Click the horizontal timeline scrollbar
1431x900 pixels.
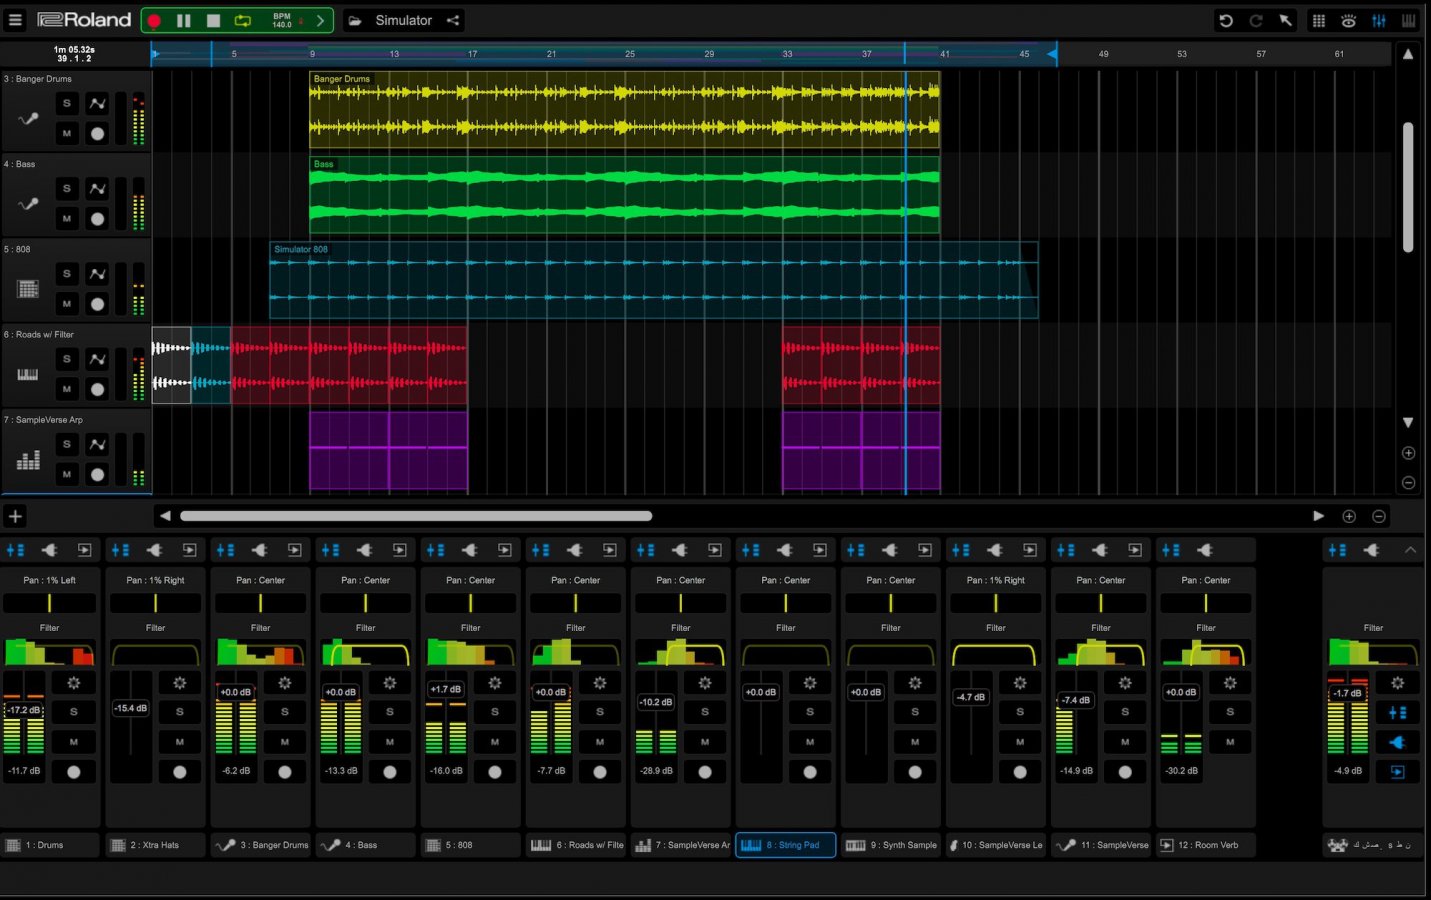point(416,516)
